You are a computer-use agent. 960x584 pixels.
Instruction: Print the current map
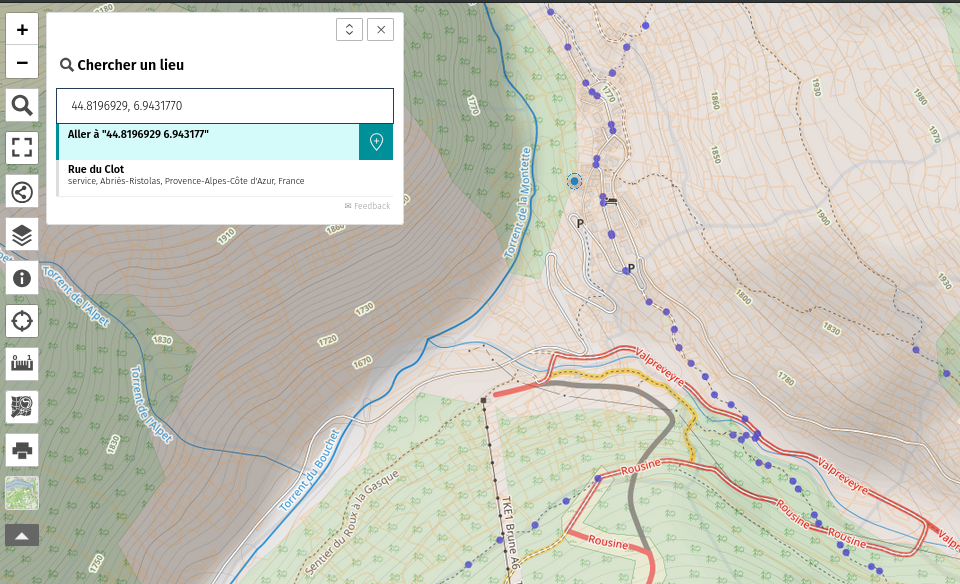click(22, 450)
